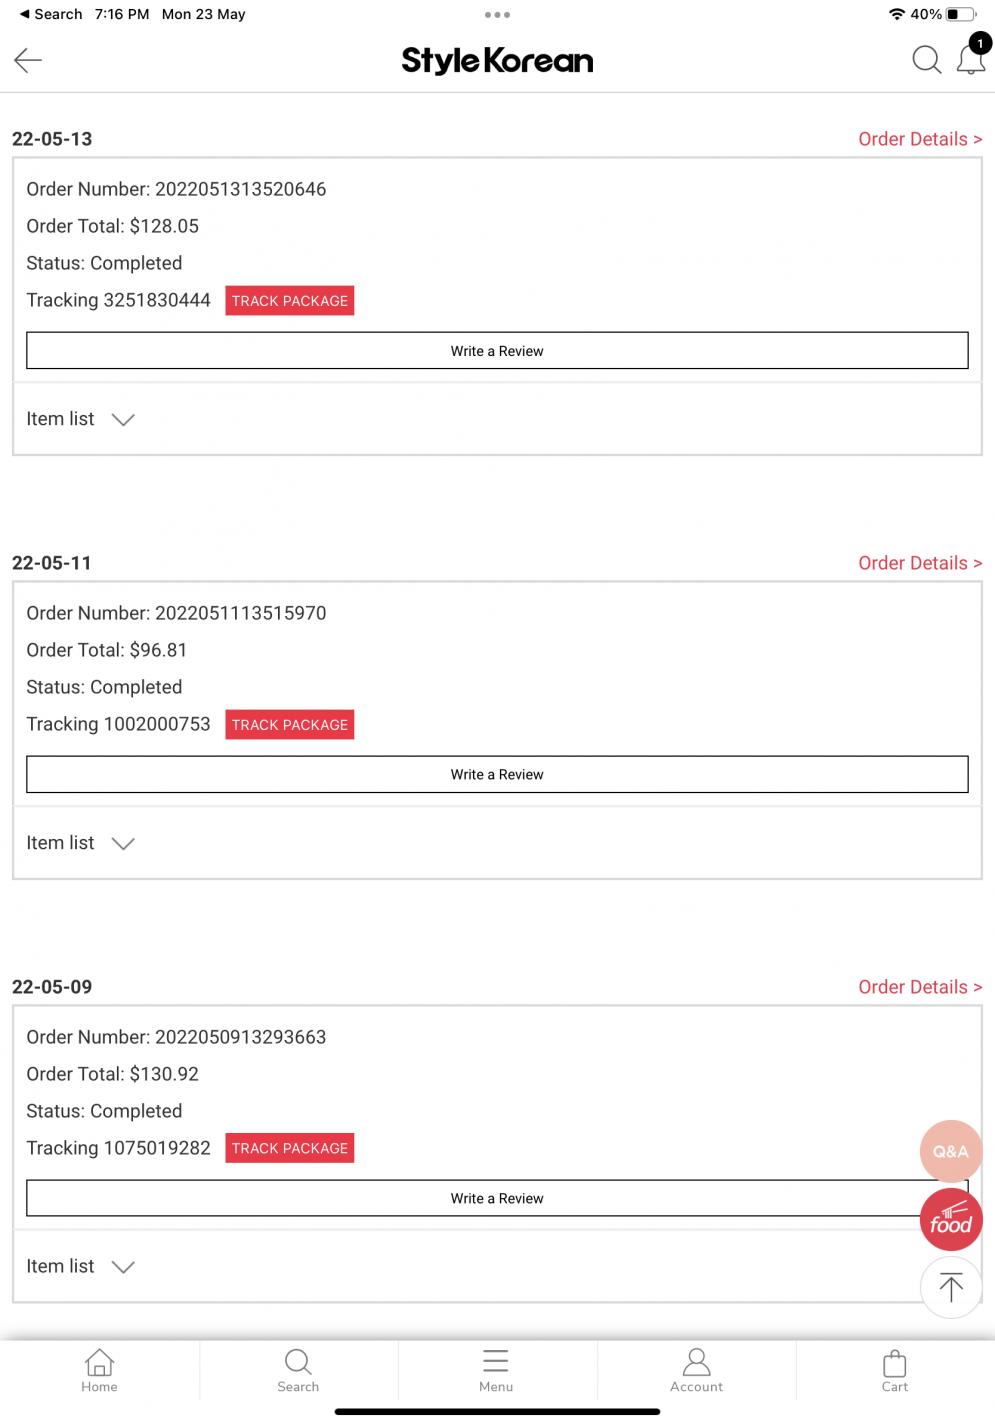Tap the StyleKorean logo
Viewport: 995px width, 1424px height.
tap(497, 61)
